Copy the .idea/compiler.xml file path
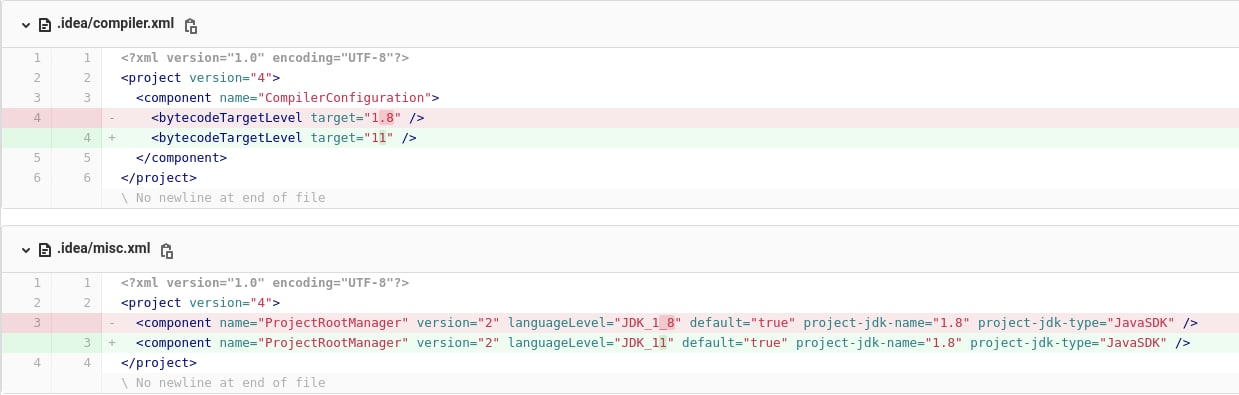Image resolution: width=1239 pixels, height=395 pixels. (x=192, y=26)
